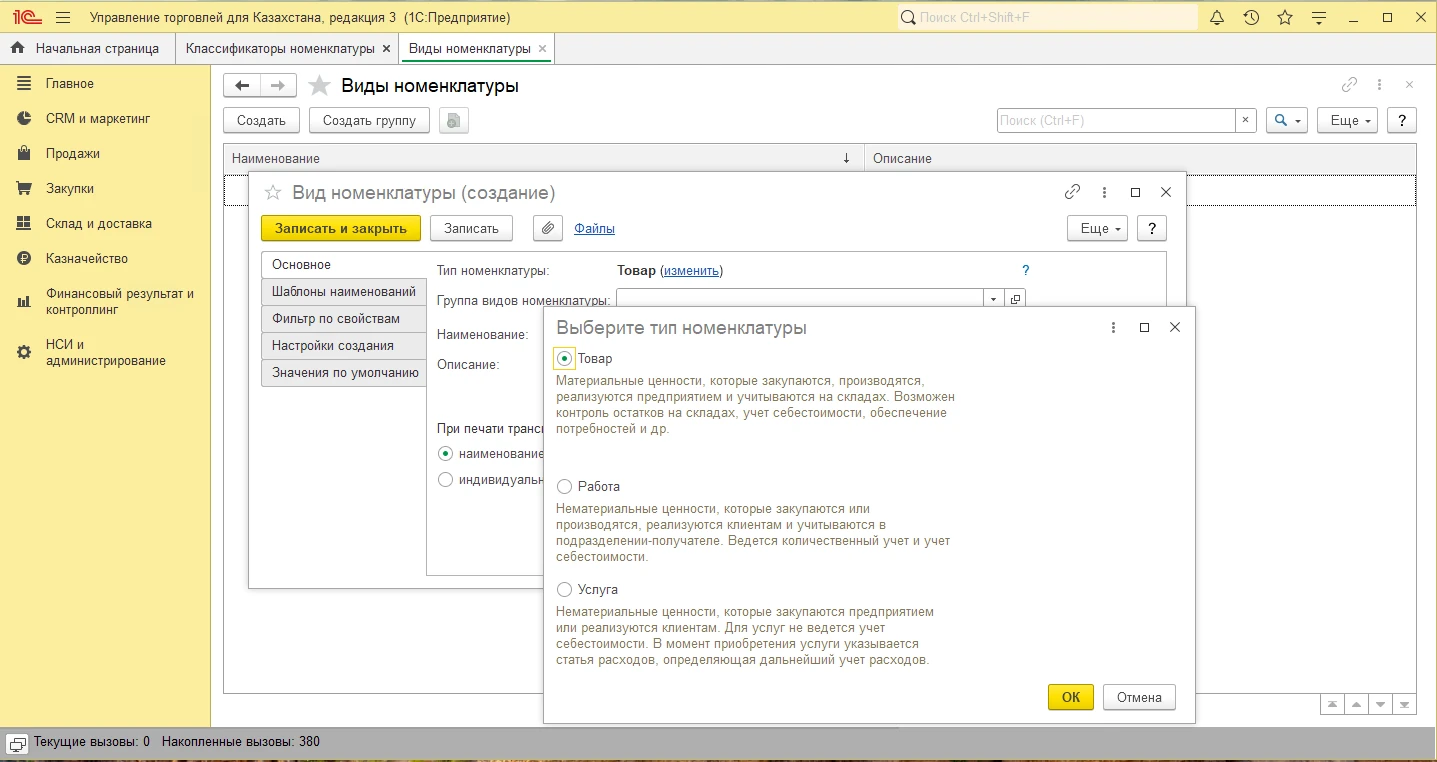Open the Файлы link

click(x=594, y=228)
